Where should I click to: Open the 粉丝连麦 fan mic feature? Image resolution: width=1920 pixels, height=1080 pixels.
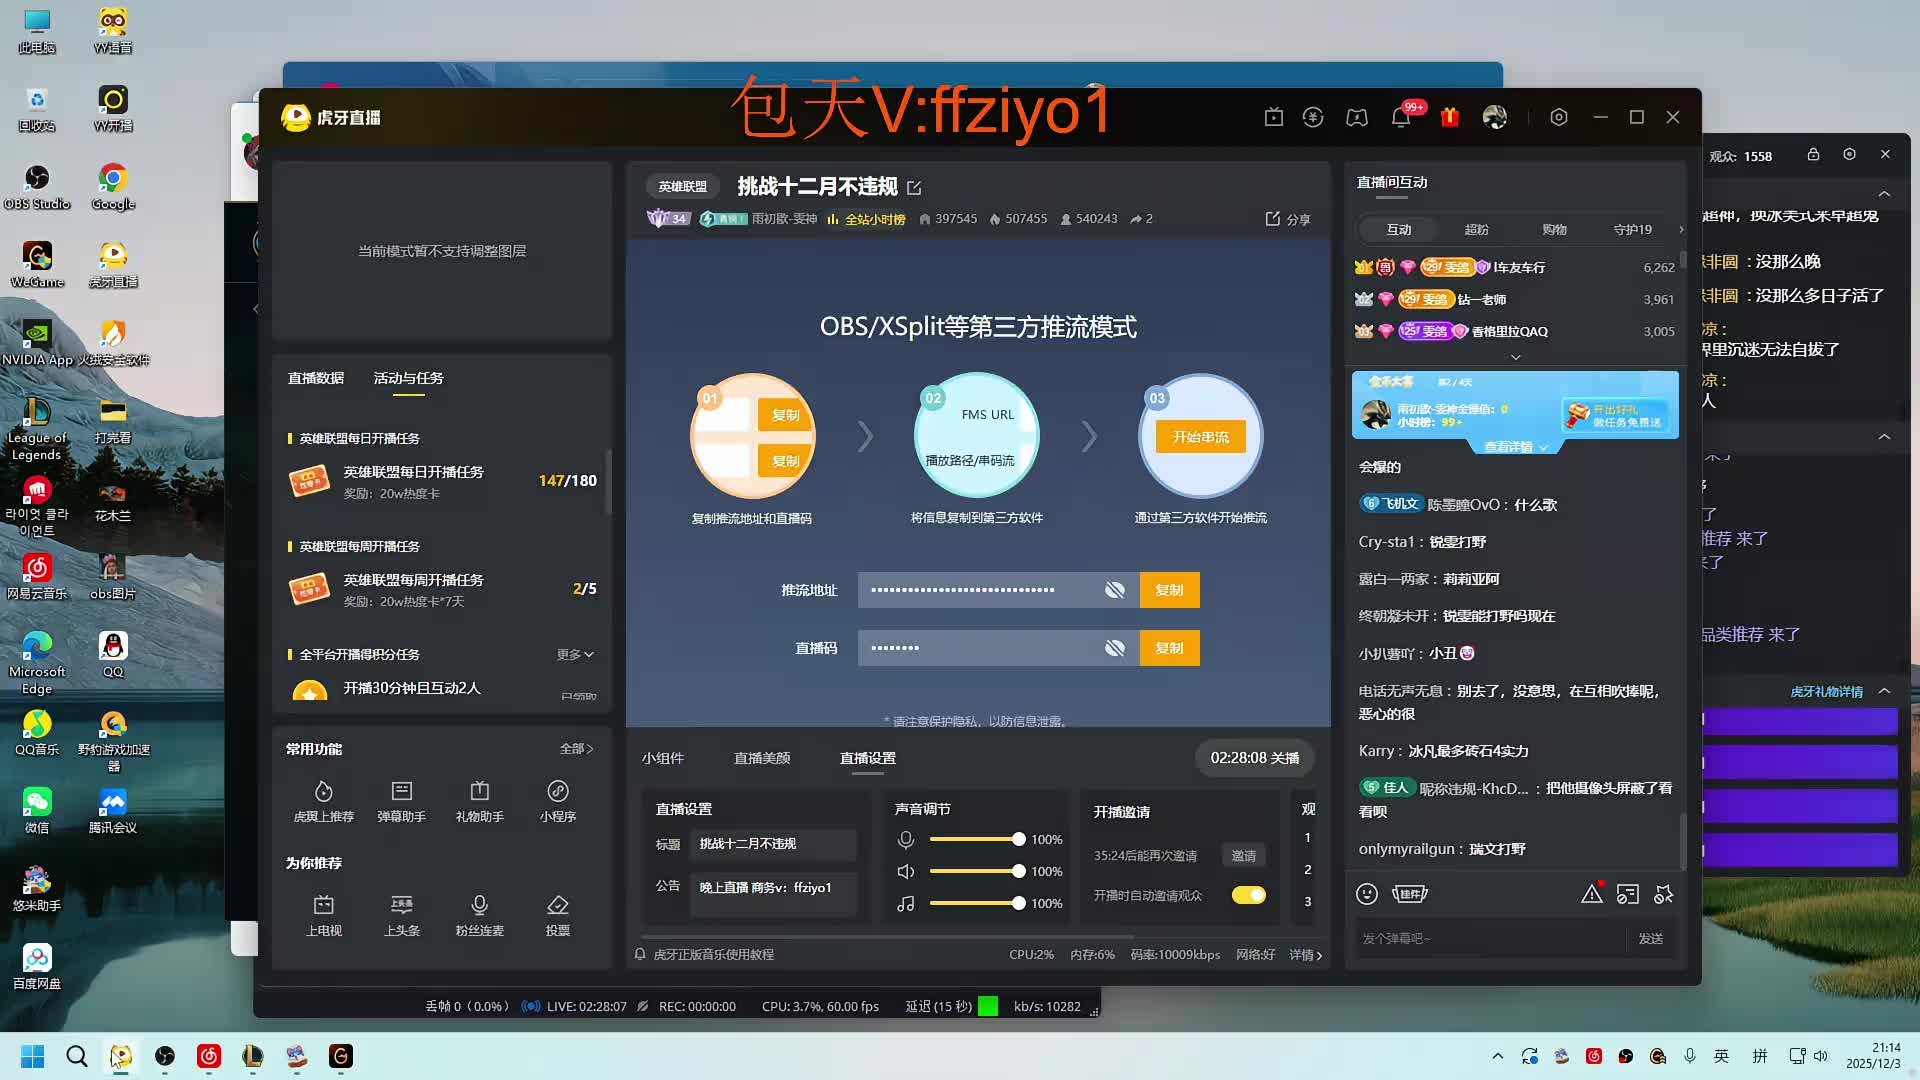479,915
